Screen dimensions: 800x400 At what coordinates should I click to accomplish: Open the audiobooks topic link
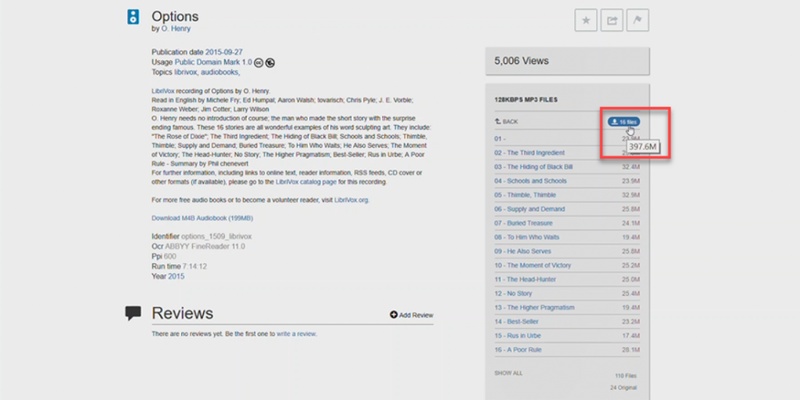click(220, 72)
